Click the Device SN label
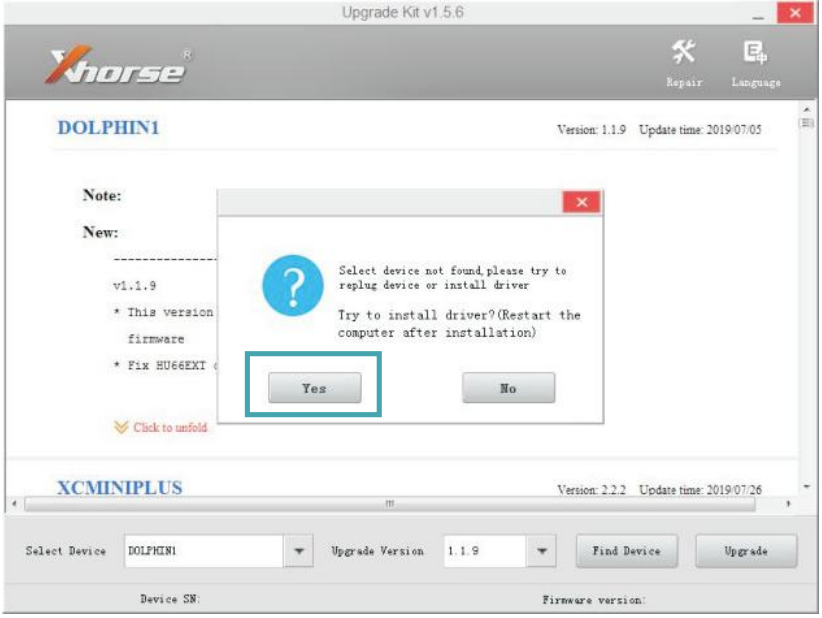 (170, 599)
